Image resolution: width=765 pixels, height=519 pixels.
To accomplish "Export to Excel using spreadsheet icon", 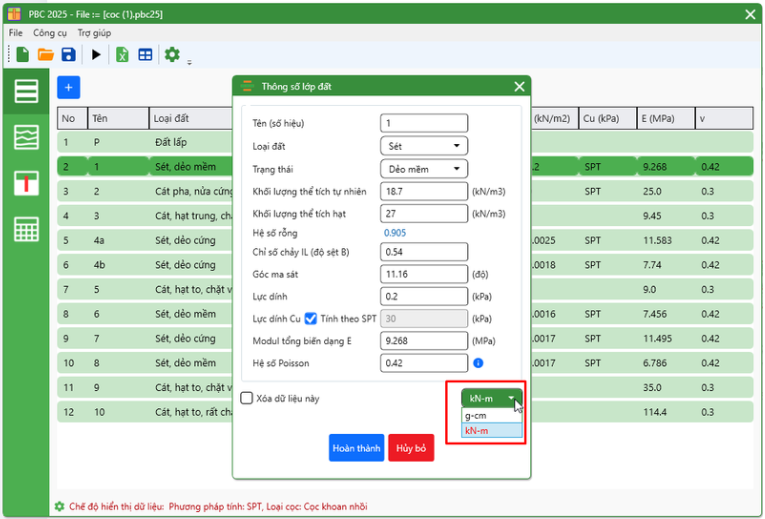I will 122,55.
